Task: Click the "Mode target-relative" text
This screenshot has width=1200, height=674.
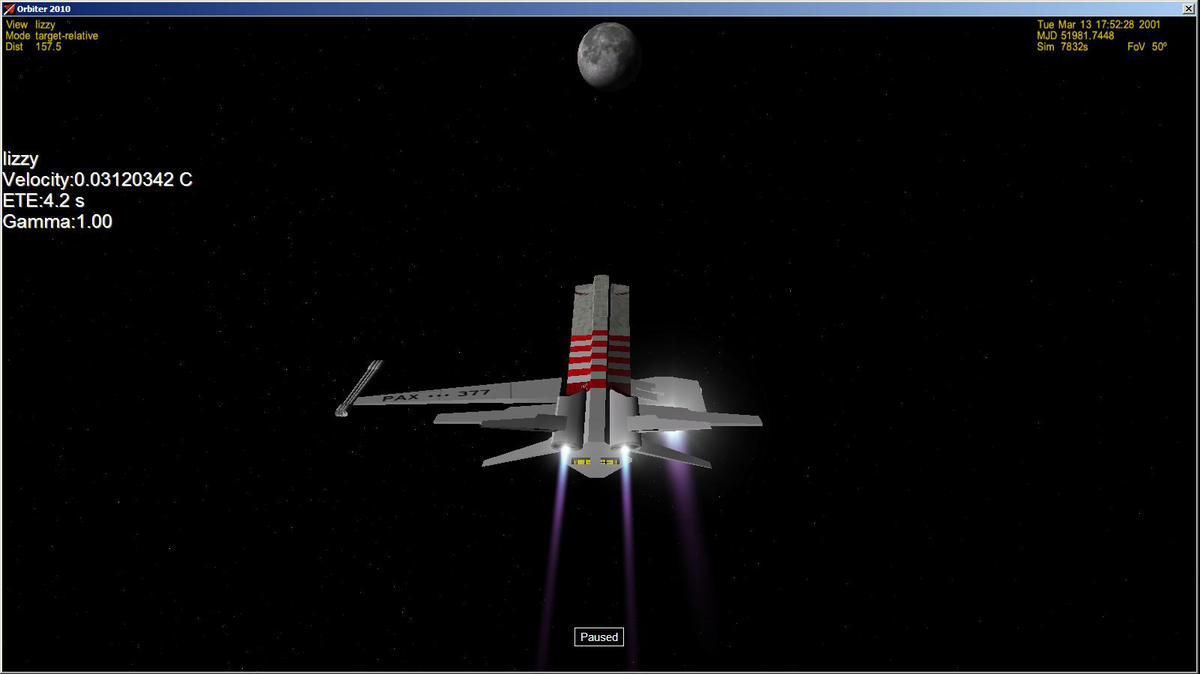Action: coord(52,35)
